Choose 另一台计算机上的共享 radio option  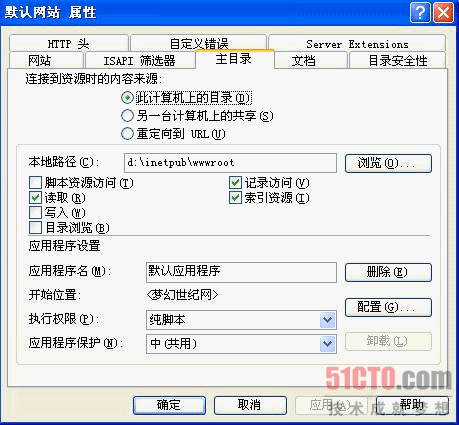[127, 116]
